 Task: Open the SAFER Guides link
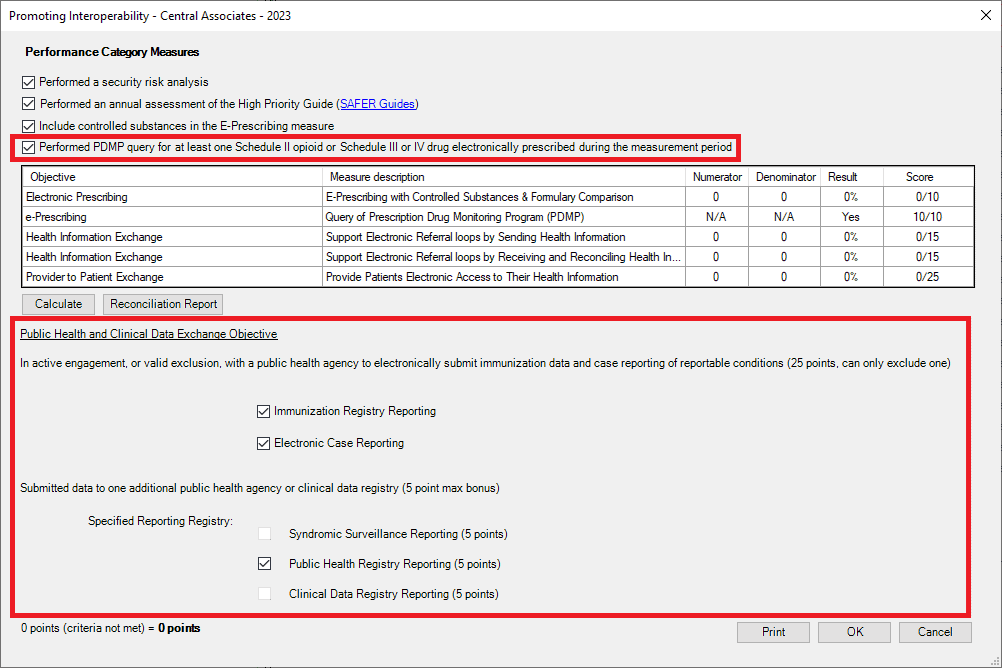[x=377, y=104]
